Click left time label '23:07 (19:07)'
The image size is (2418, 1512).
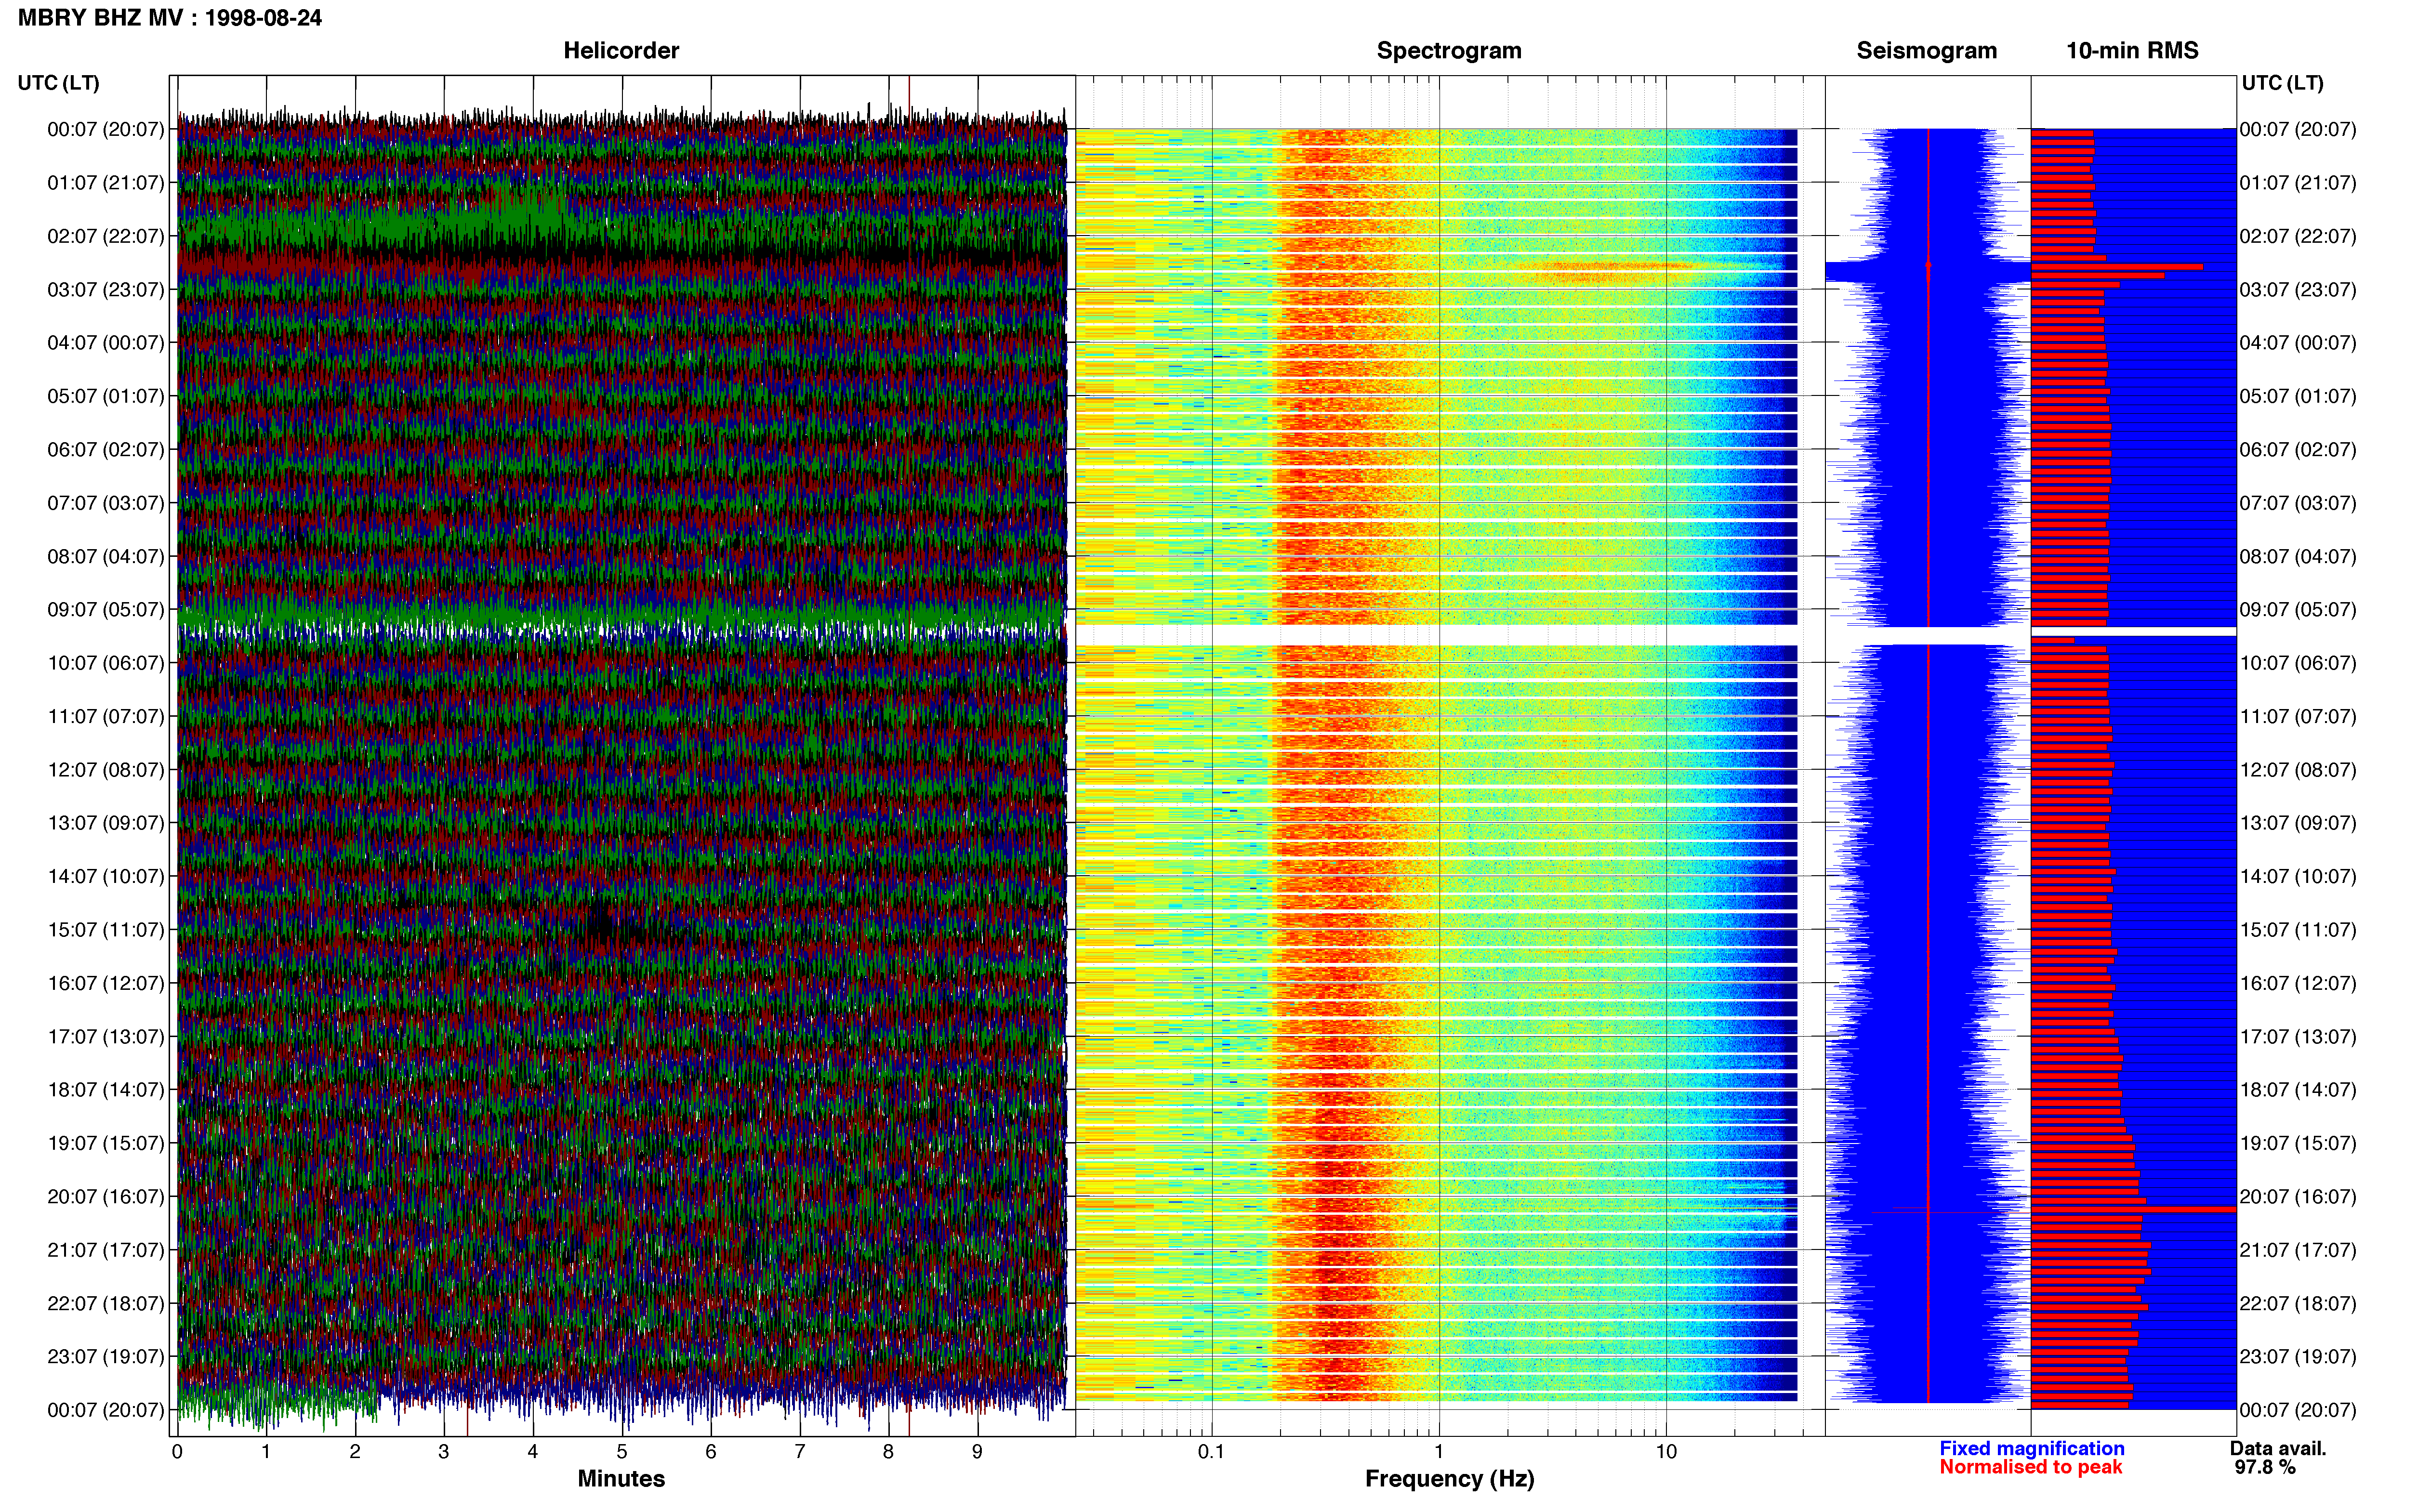(106, 1357)
